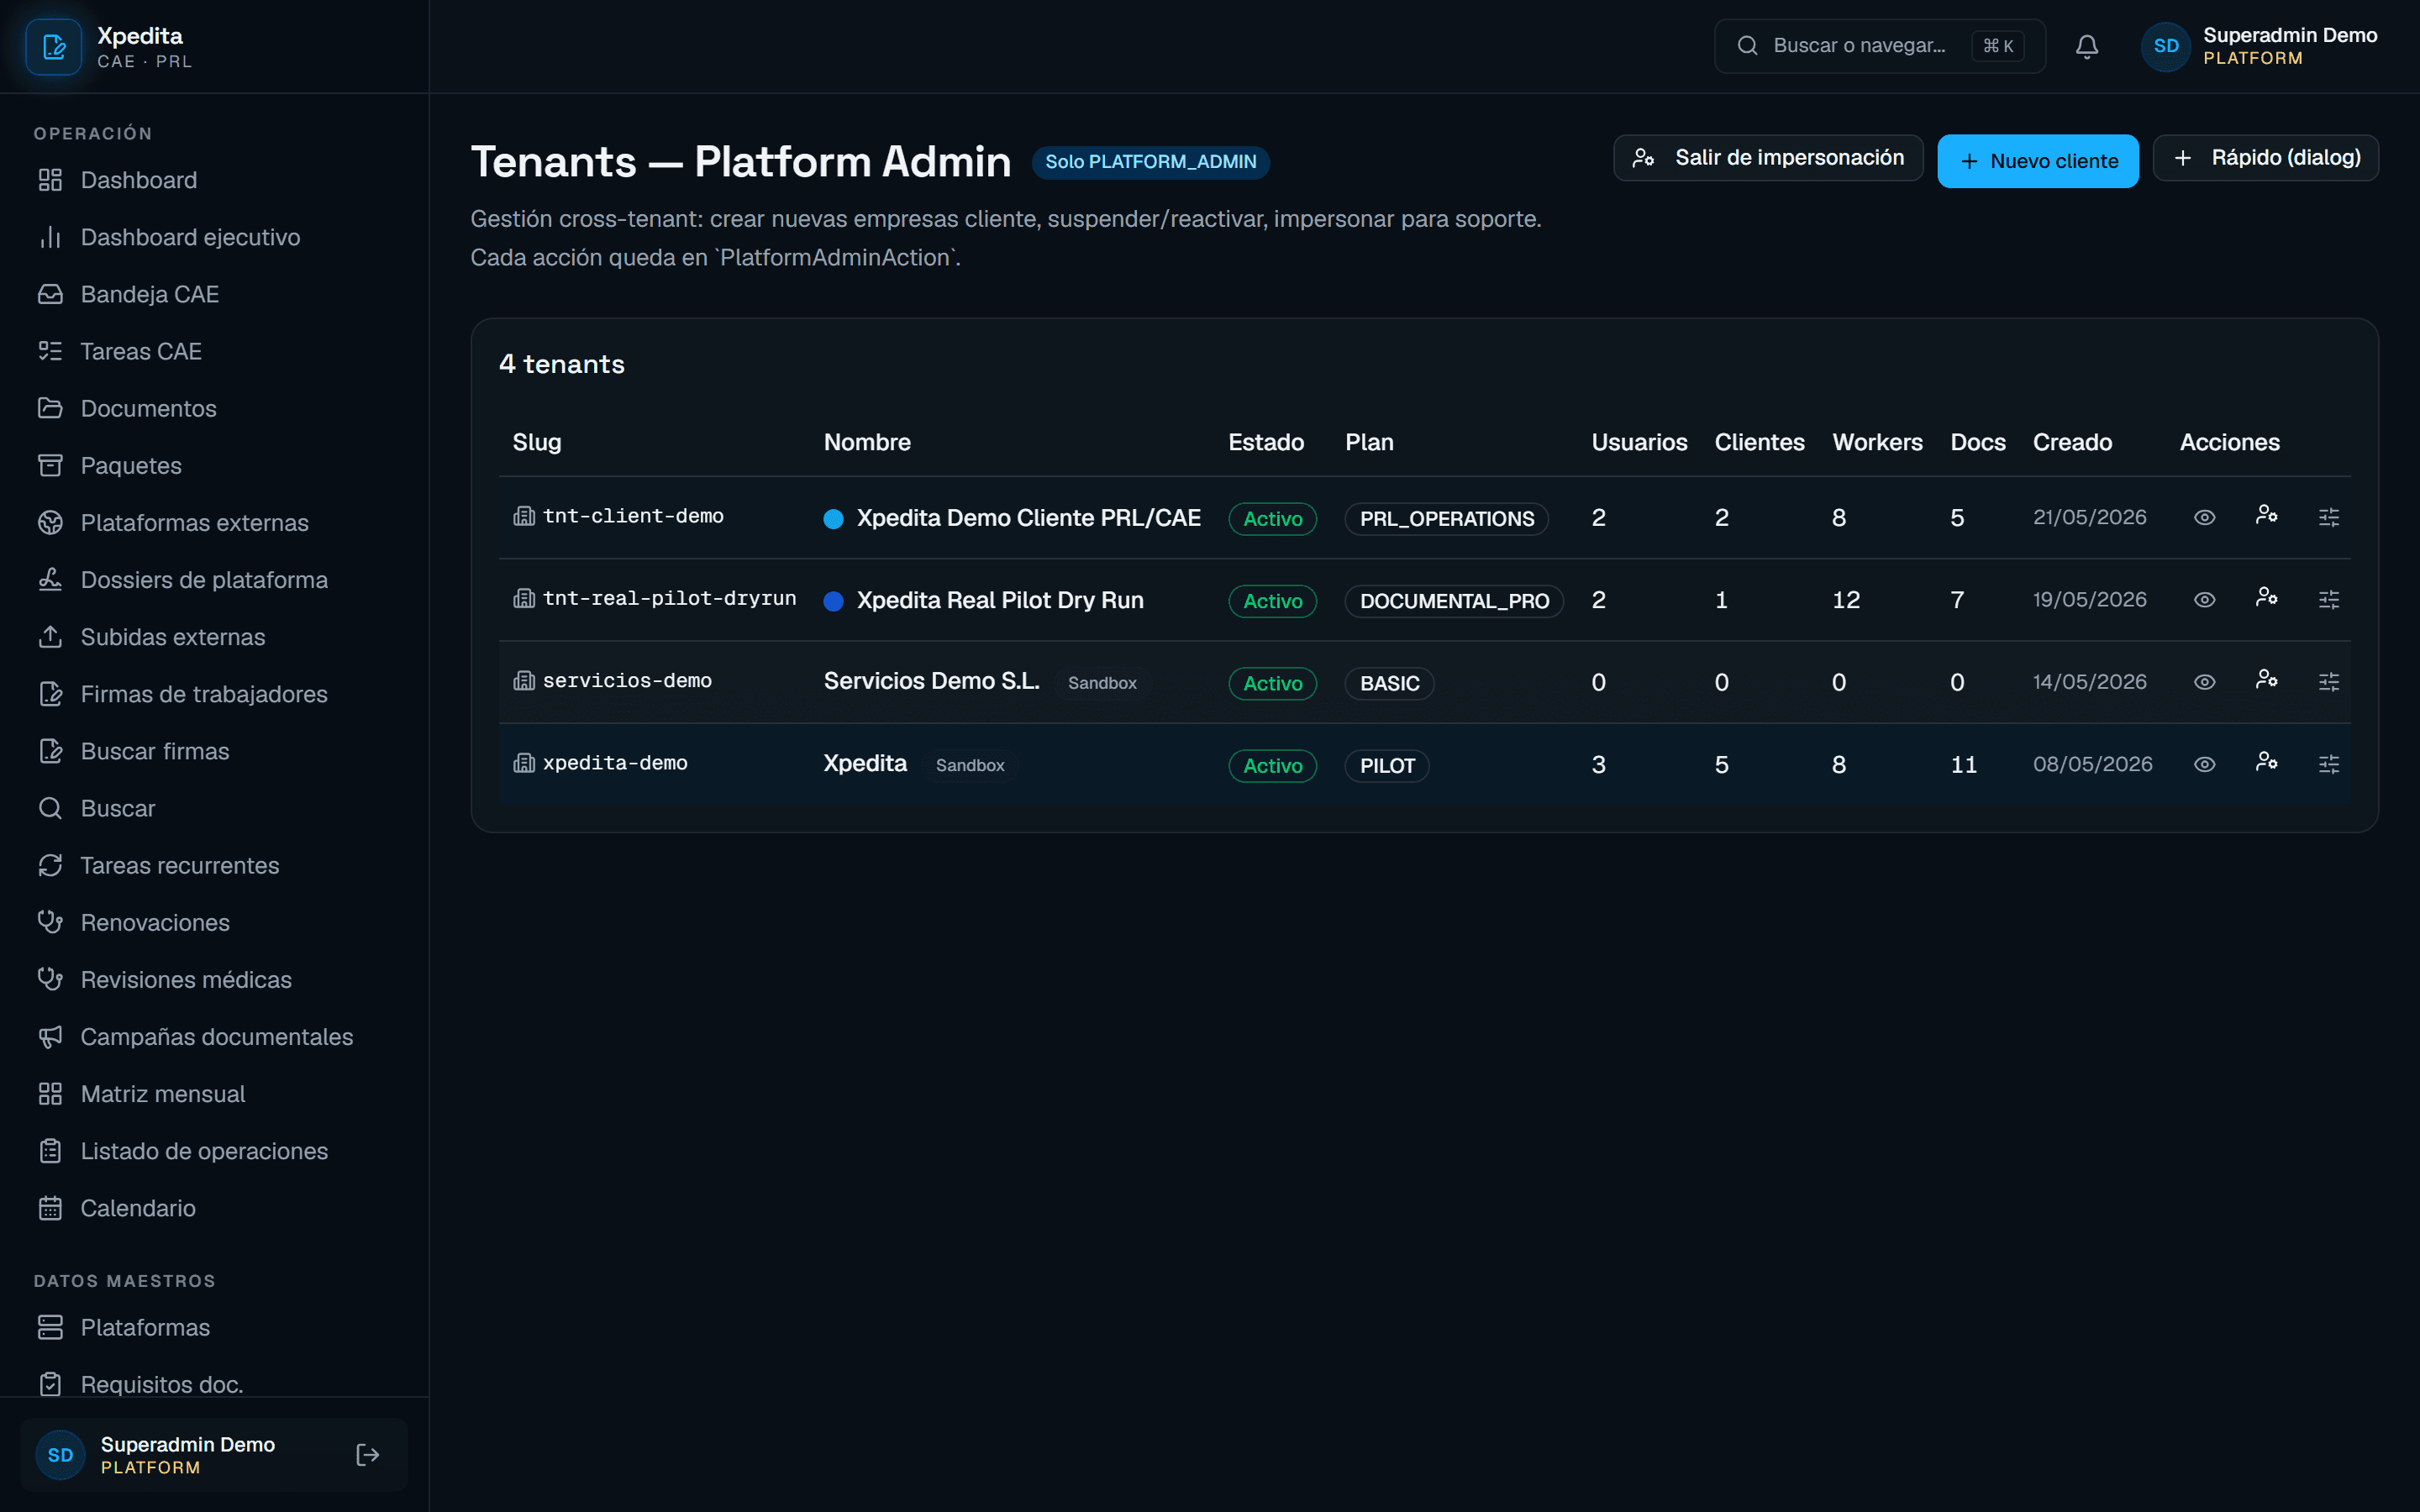Click the blue dot of Xpedita Real Pilot
This screenshot has width=2420, height=1512.
point(833,600)
